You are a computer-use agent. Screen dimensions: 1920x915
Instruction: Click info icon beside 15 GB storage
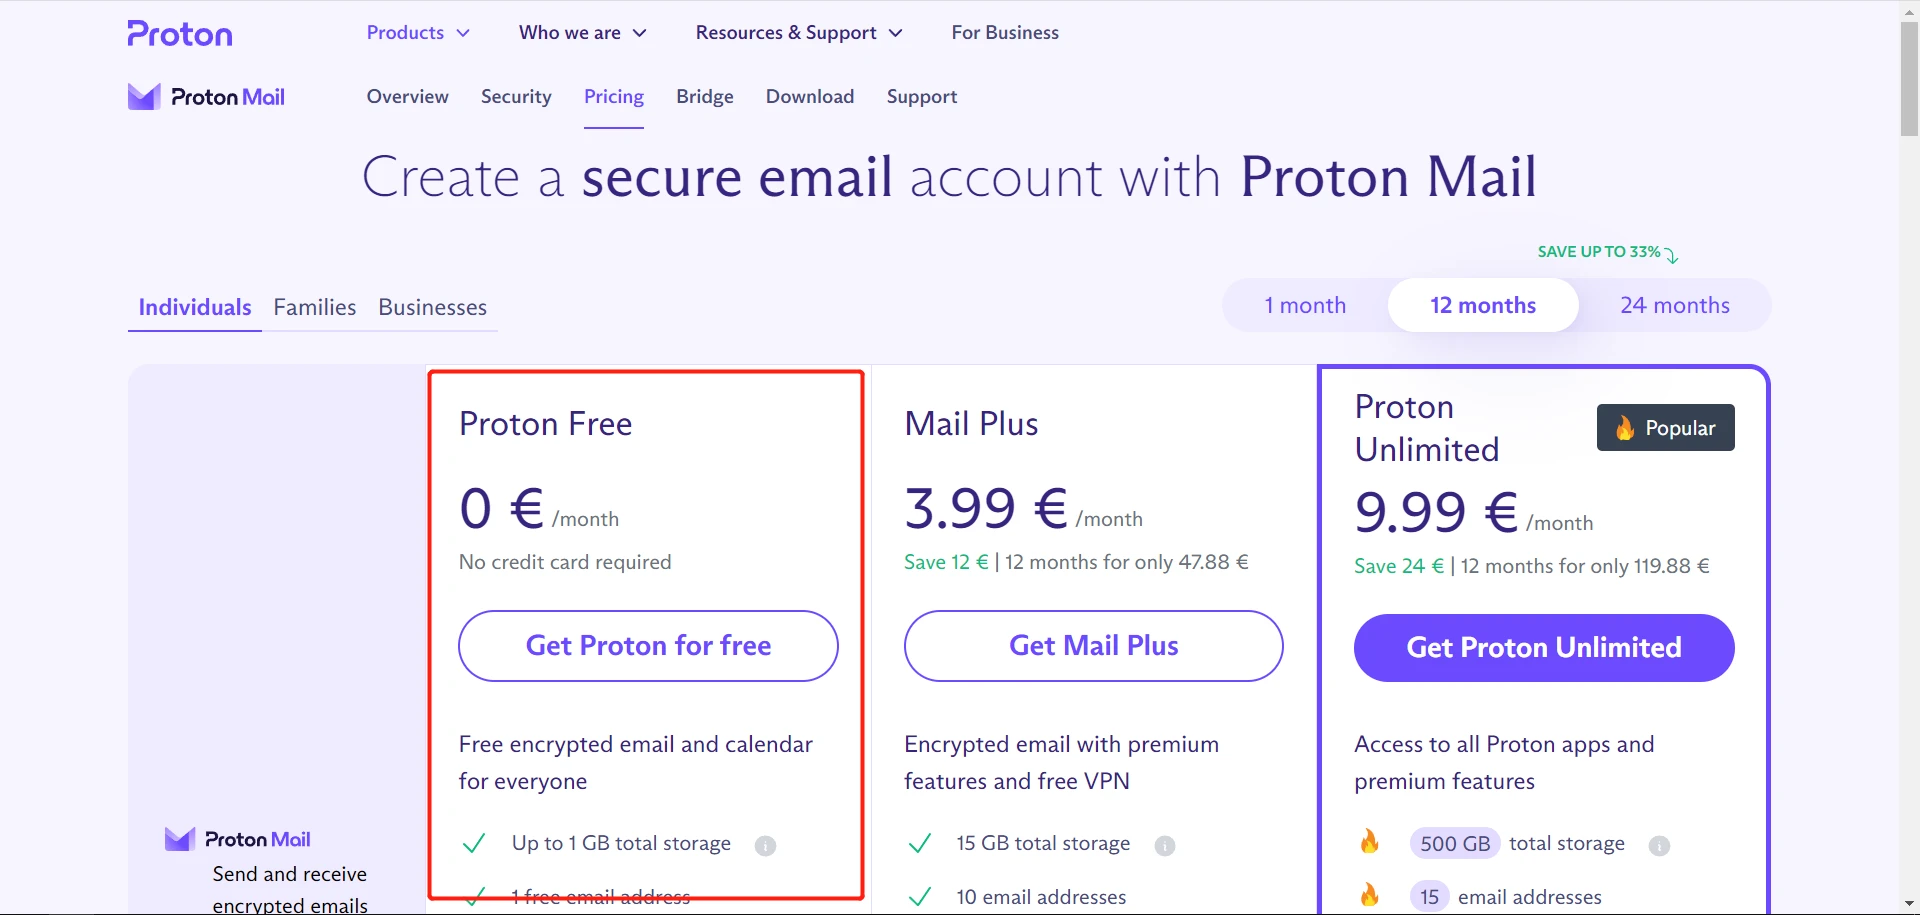pyautogui.click(x=1165, y=846)
